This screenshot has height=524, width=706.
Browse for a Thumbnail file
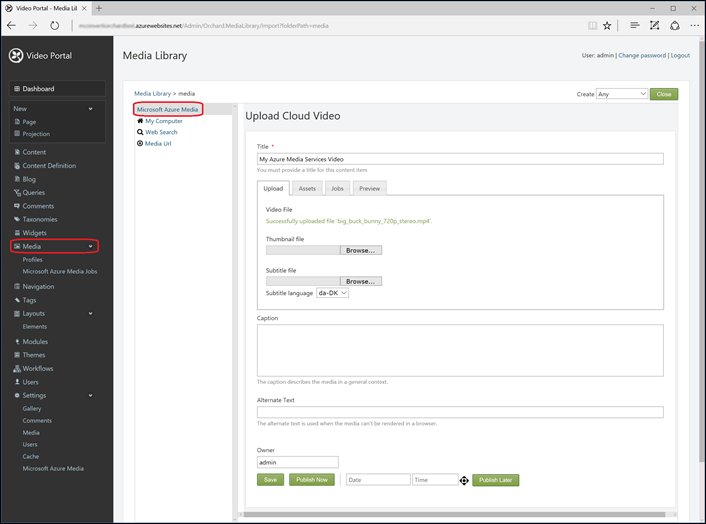pyautogui.click(x=361, y=250)
